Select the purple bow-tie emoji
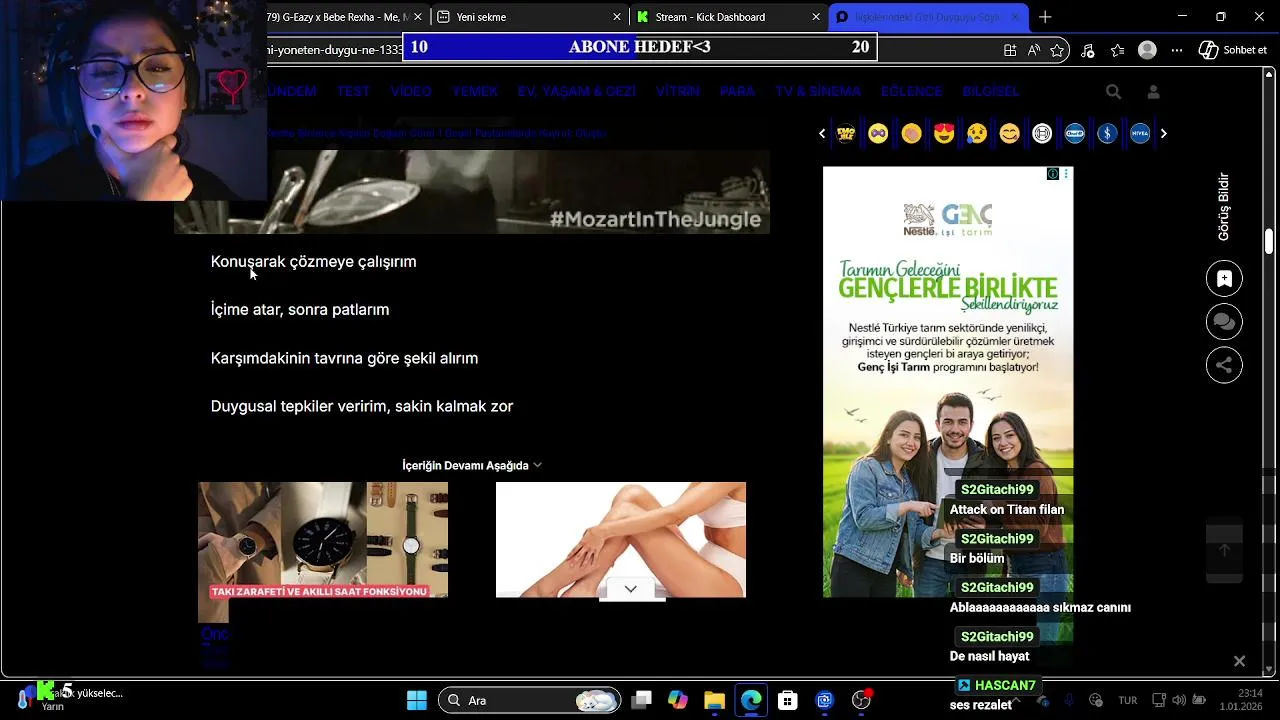 [x=878, y=133]
